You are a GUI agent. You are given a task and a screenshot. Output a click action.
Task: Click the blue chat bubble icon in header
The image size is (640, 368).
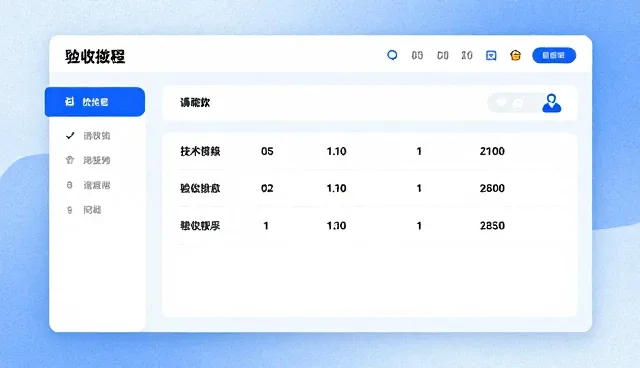(x=392, y=55)
